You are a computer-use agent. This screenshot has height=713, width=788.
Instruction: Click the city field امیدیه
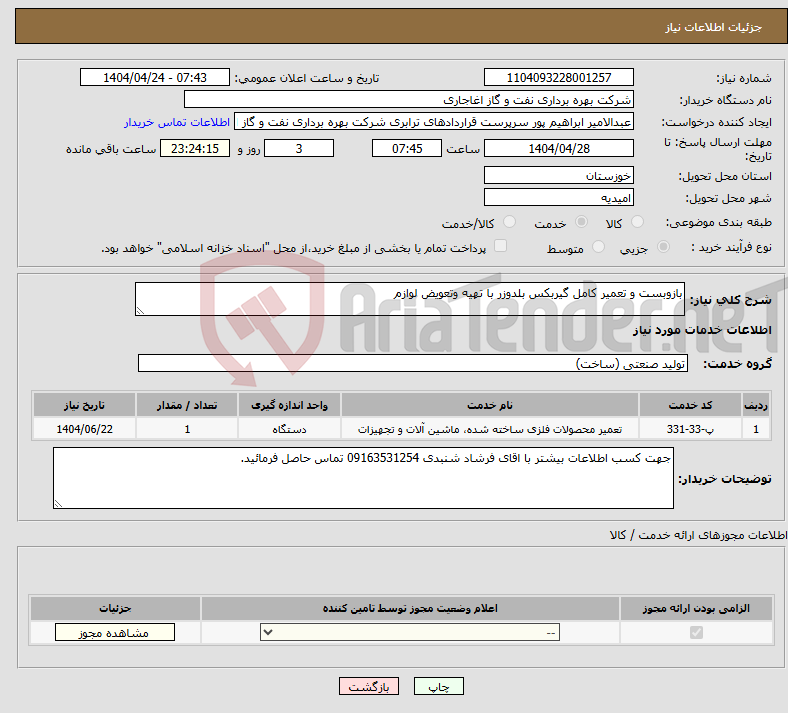(x=558, y=197)
